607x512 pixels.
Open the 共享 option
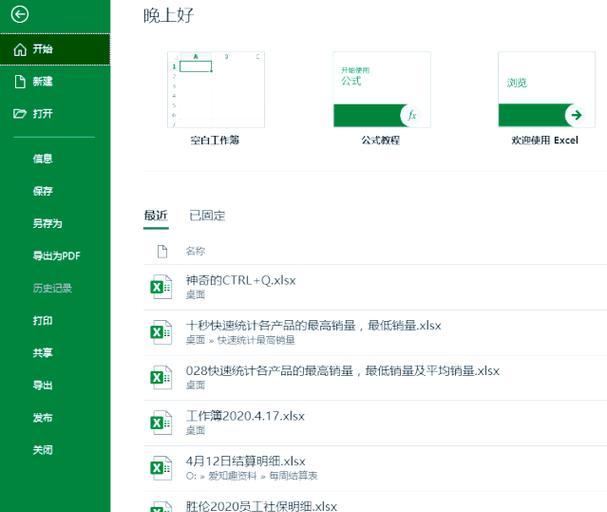[x=43, y=353]
